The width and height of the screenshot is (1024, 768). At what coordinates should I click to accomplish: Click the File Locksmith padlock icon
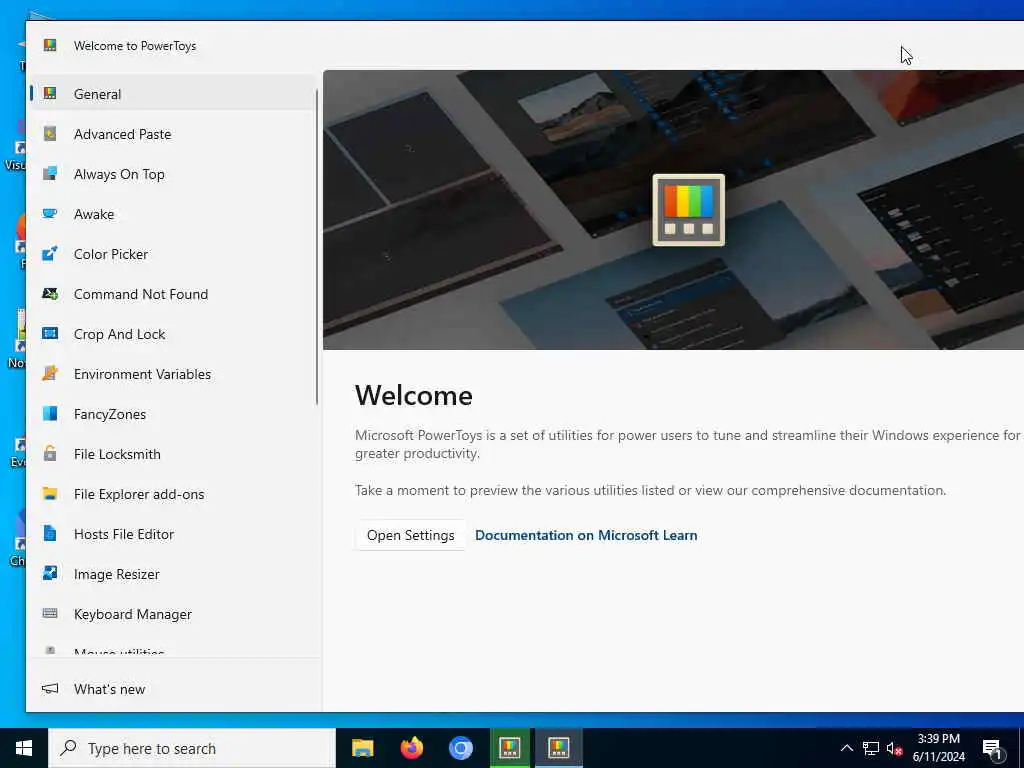click(x=50, y=454)
